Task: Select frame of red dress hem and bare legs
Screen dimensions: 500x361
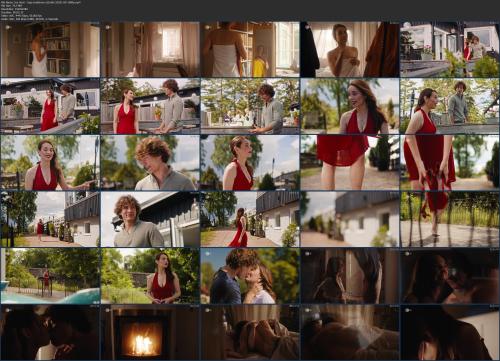Action: tap(350, 163)
